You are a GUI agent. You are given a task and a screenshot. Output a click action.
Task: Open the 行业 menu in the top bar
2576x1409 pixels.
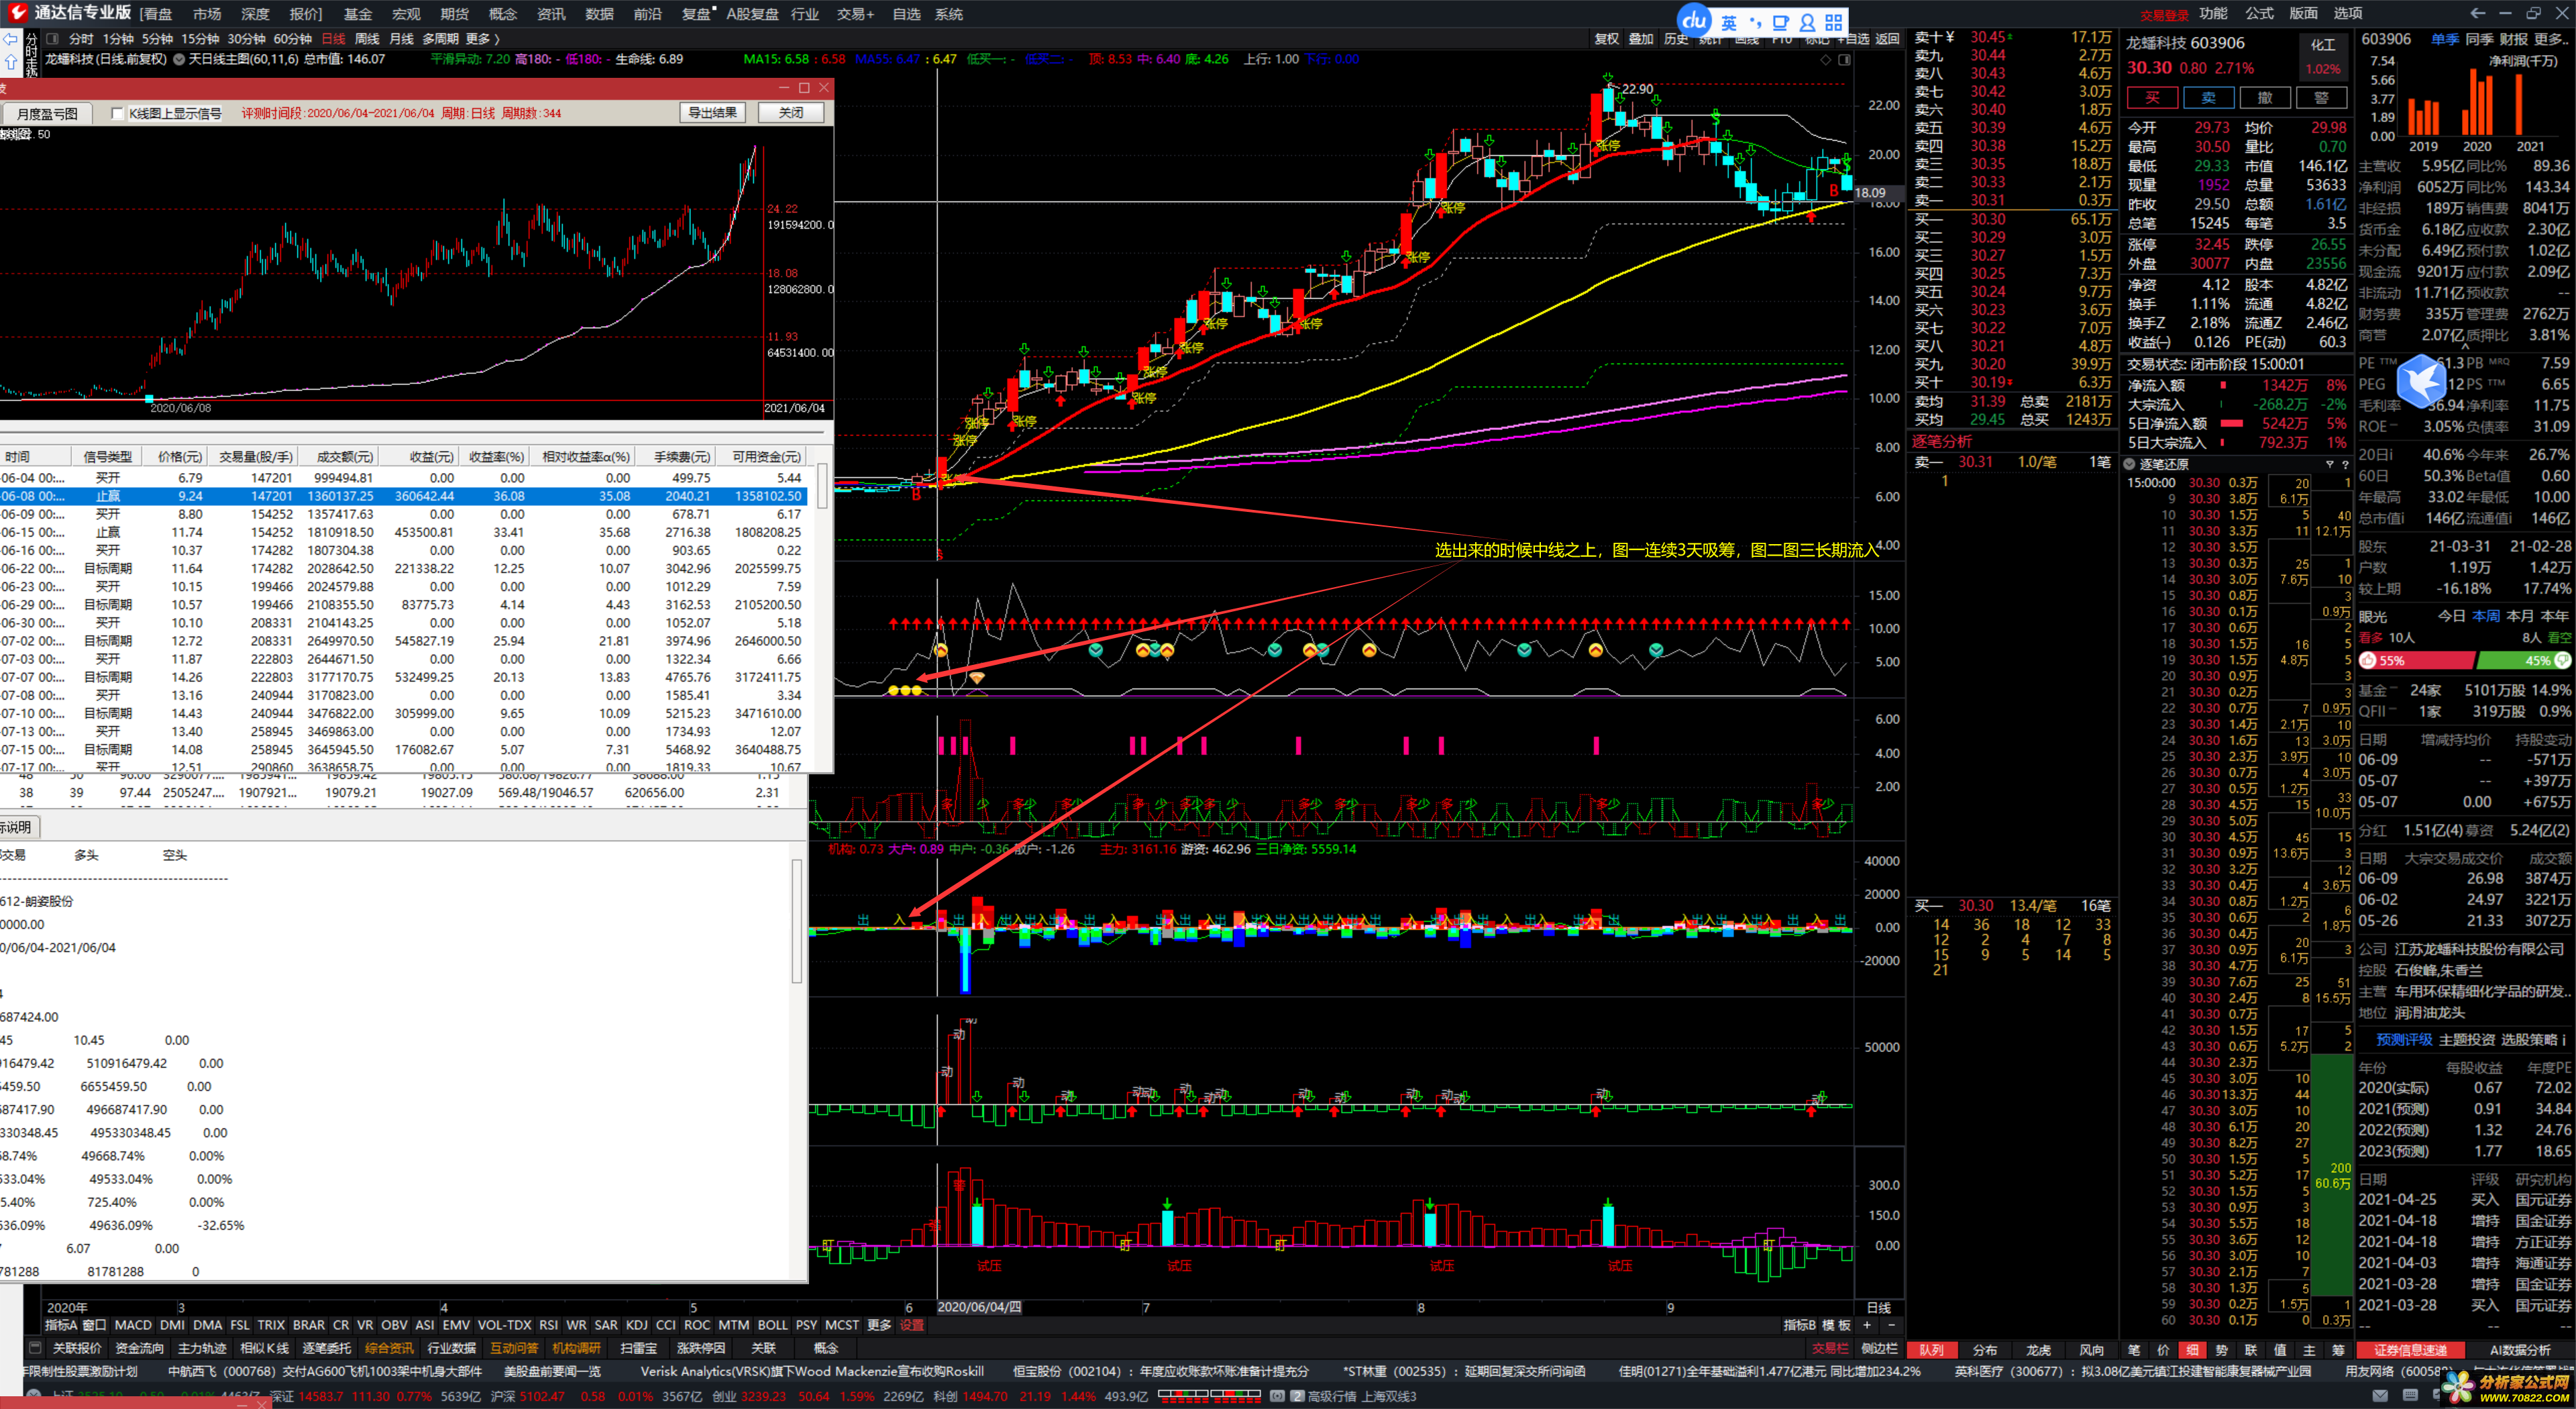[804, 14]
